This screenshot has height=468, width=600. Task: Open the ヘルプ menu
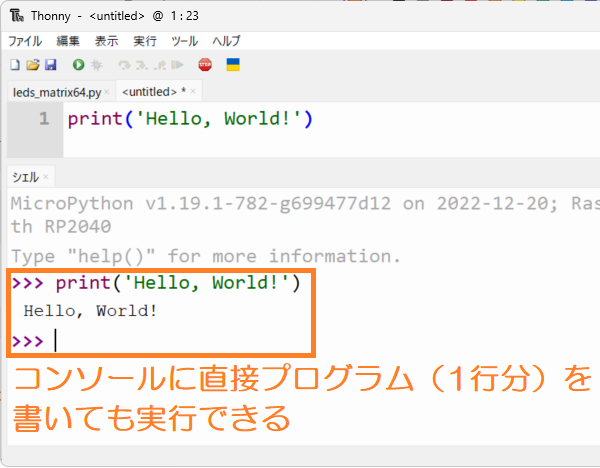pyautogui.click(x=227, y=41)
